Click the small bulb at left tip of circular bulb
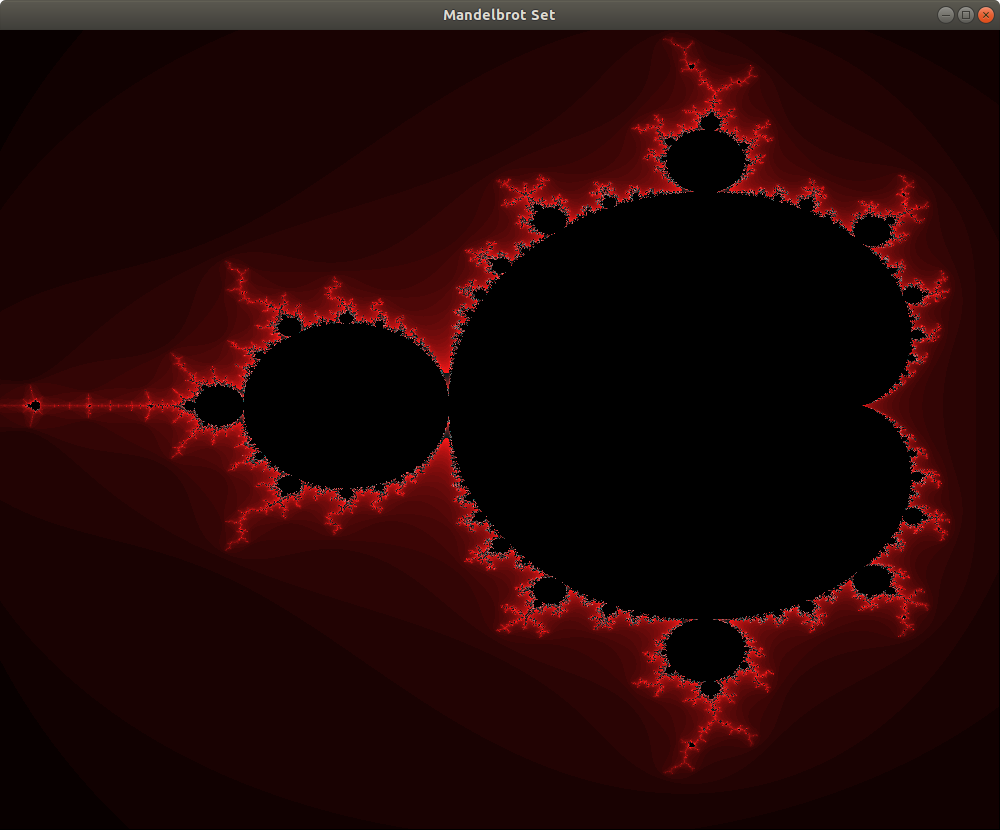 tap(218, 405)
